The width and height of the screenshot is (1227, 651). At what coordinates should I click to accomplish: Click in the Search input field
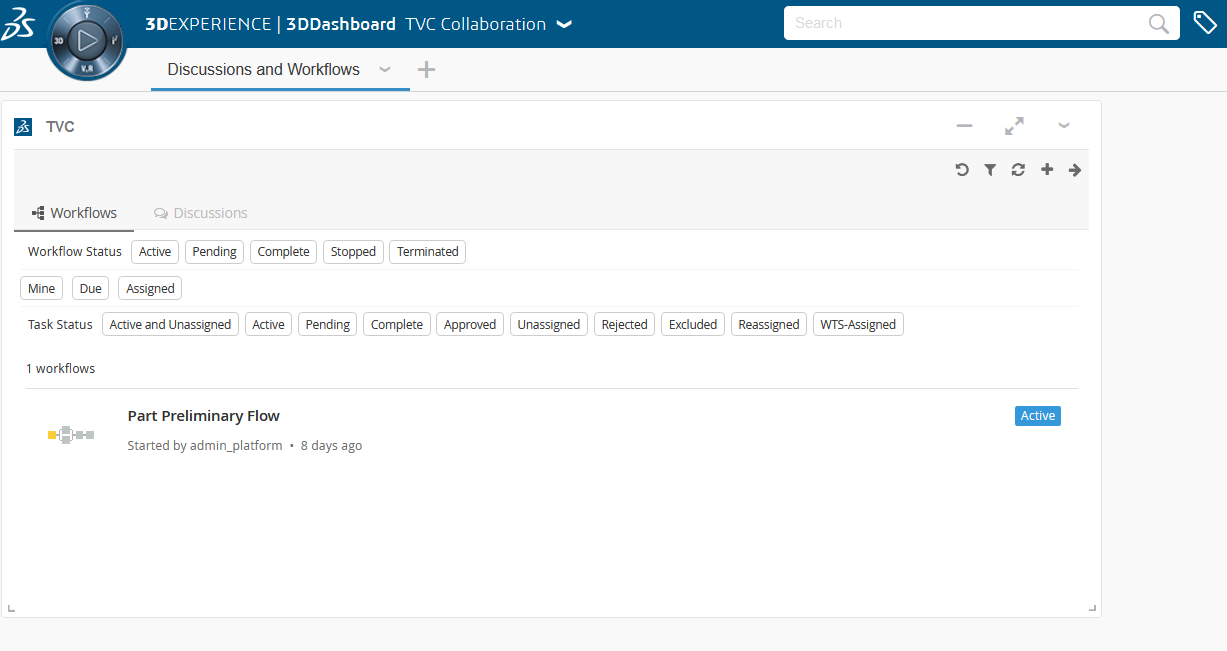960,23
